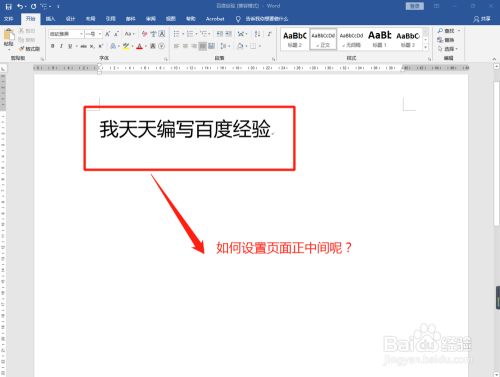Switch to the 引用 (References) tab
Screen dimensions: 500x377
[x=110, y=19]
